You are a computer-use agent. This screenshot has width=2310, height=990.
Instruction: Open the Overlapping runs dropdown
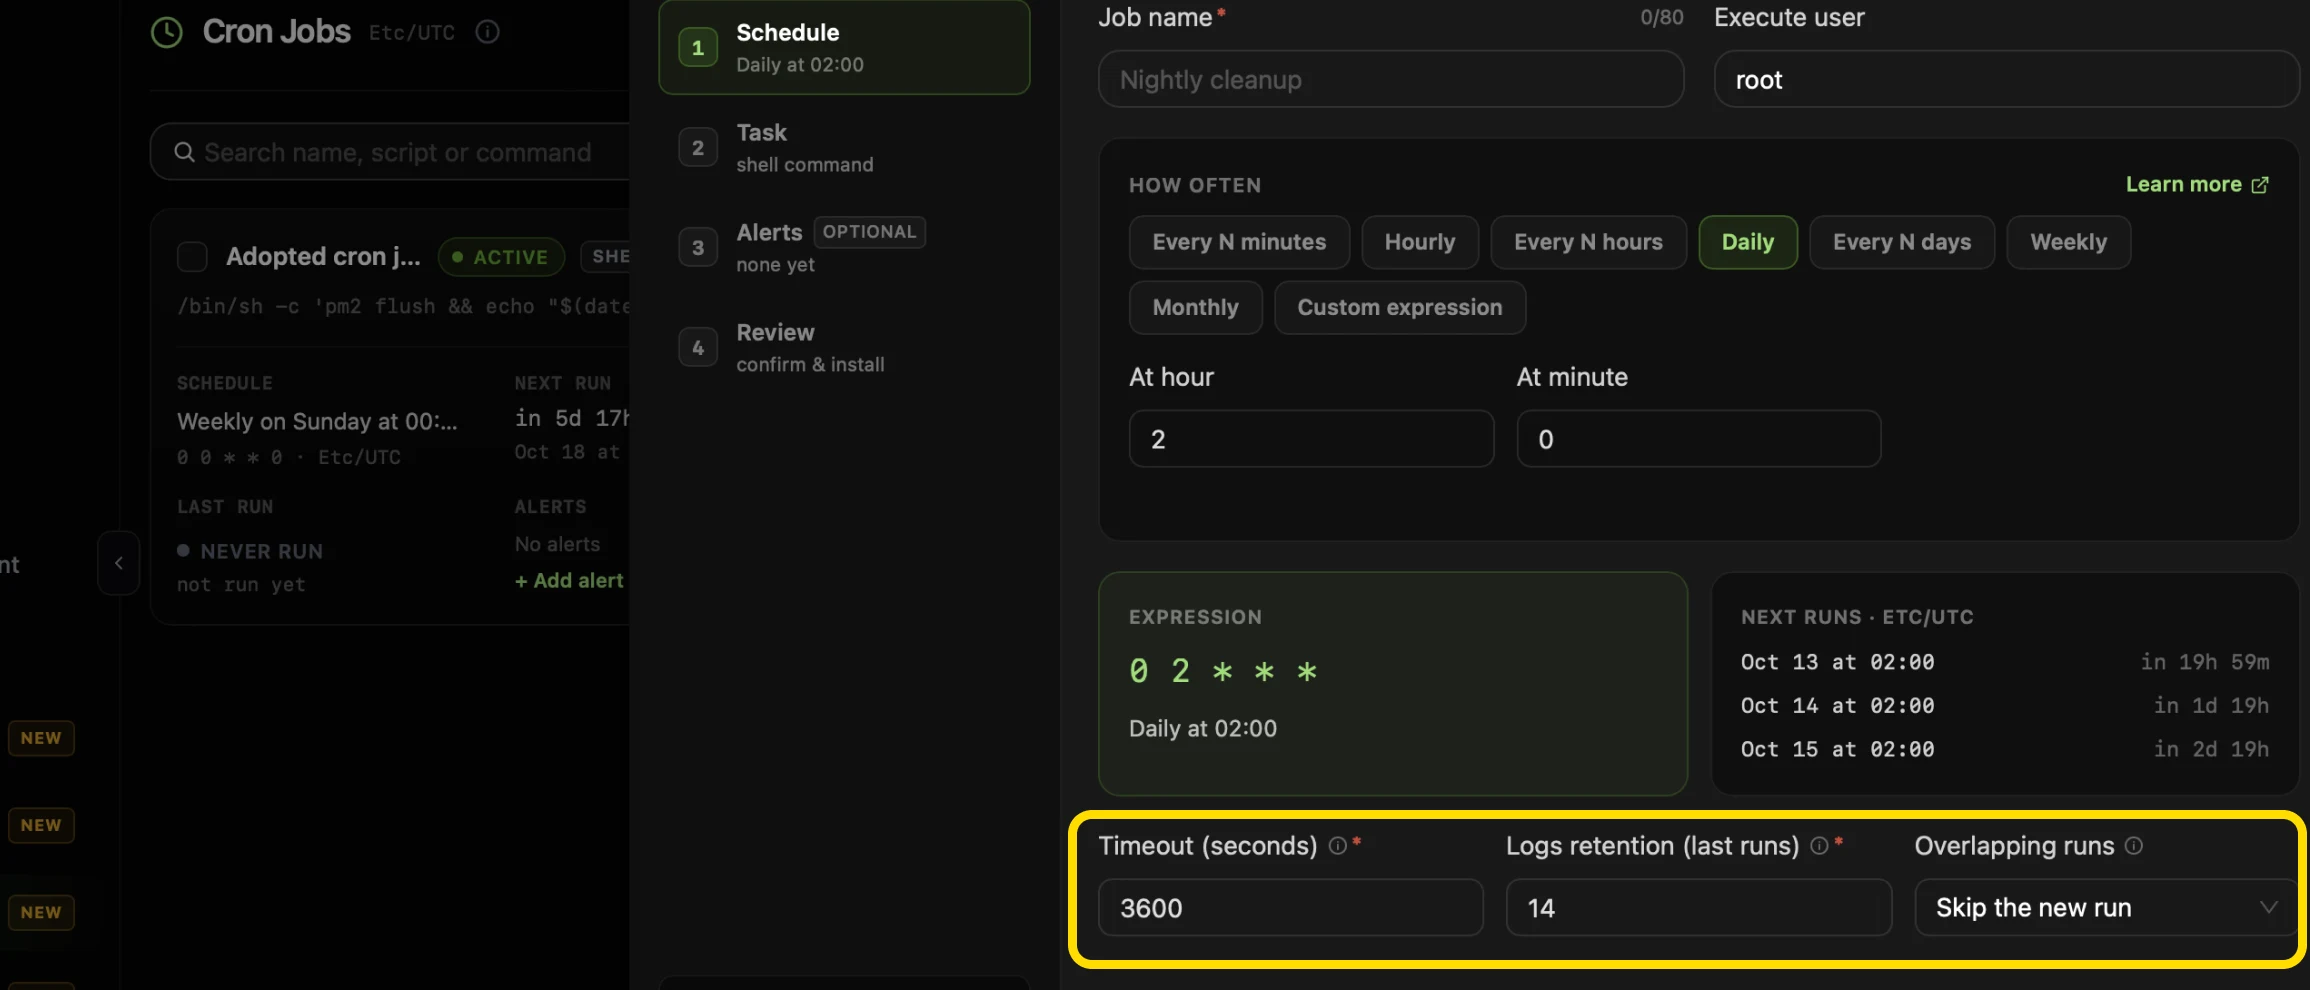click(2106, 908)
